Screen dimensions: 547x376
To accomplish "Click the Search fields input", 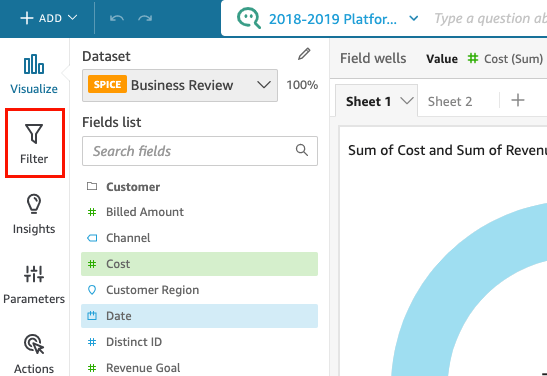I will click(200, 151).
